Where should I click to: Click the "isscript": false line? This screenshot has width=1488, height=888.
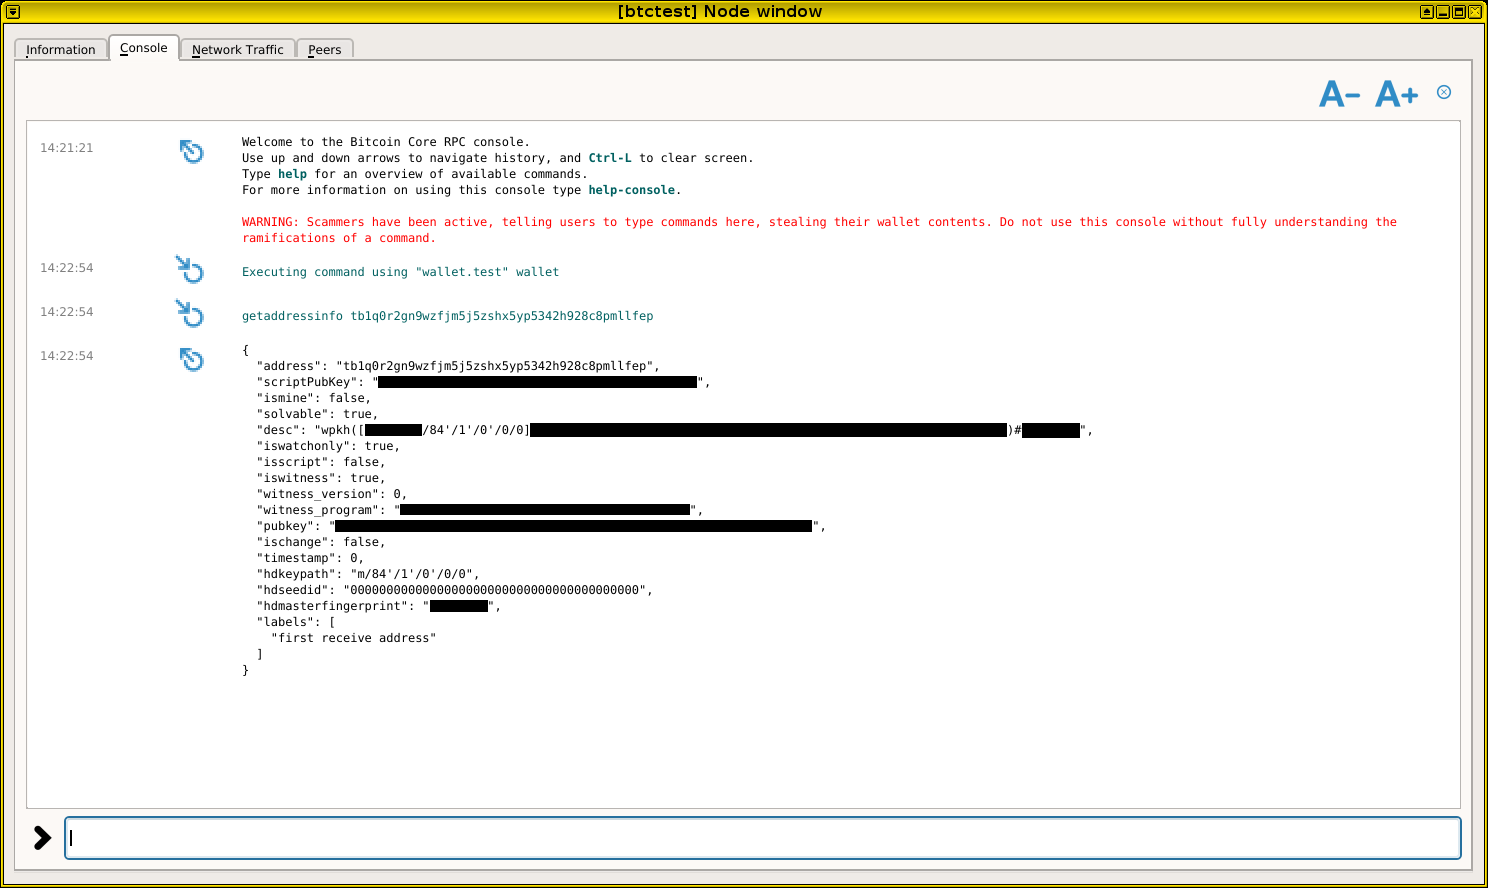[321, 462]
